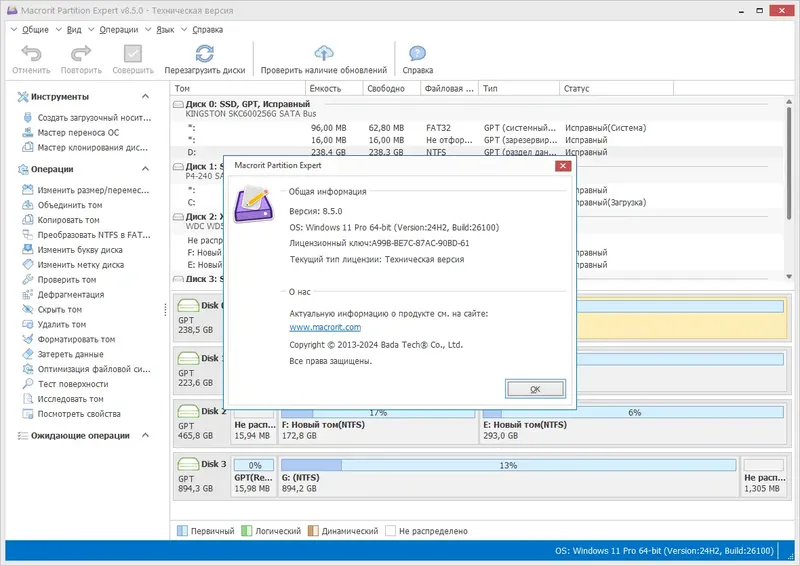Select the 15,94 MB unallocated block on Disk 2

tap(254, 426)
